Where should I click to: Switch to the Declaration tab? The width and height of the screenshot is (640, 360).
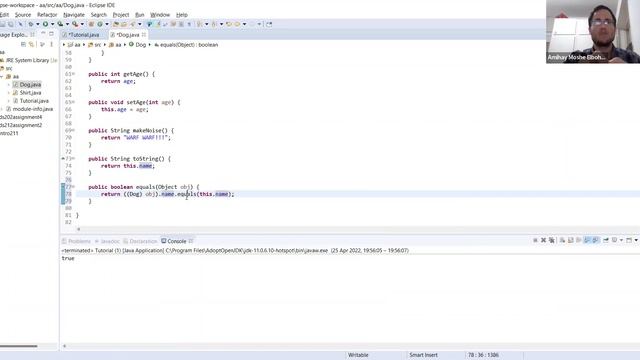point(140,241)
